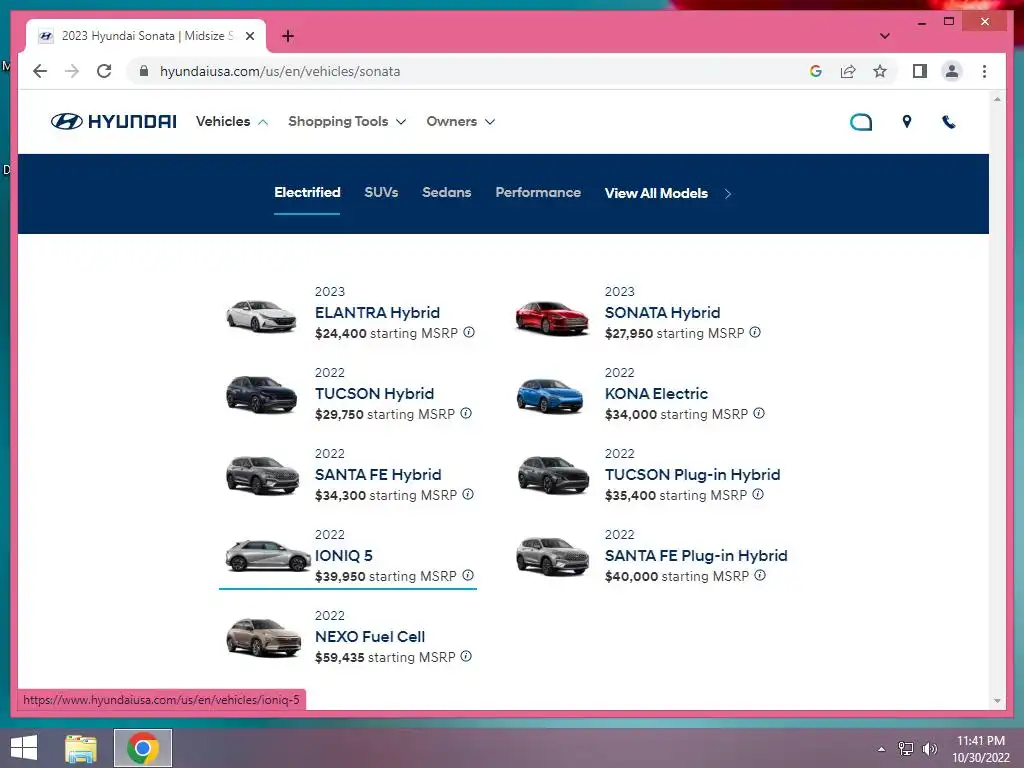Collapse the Vehicles menu

coord(232,121)
